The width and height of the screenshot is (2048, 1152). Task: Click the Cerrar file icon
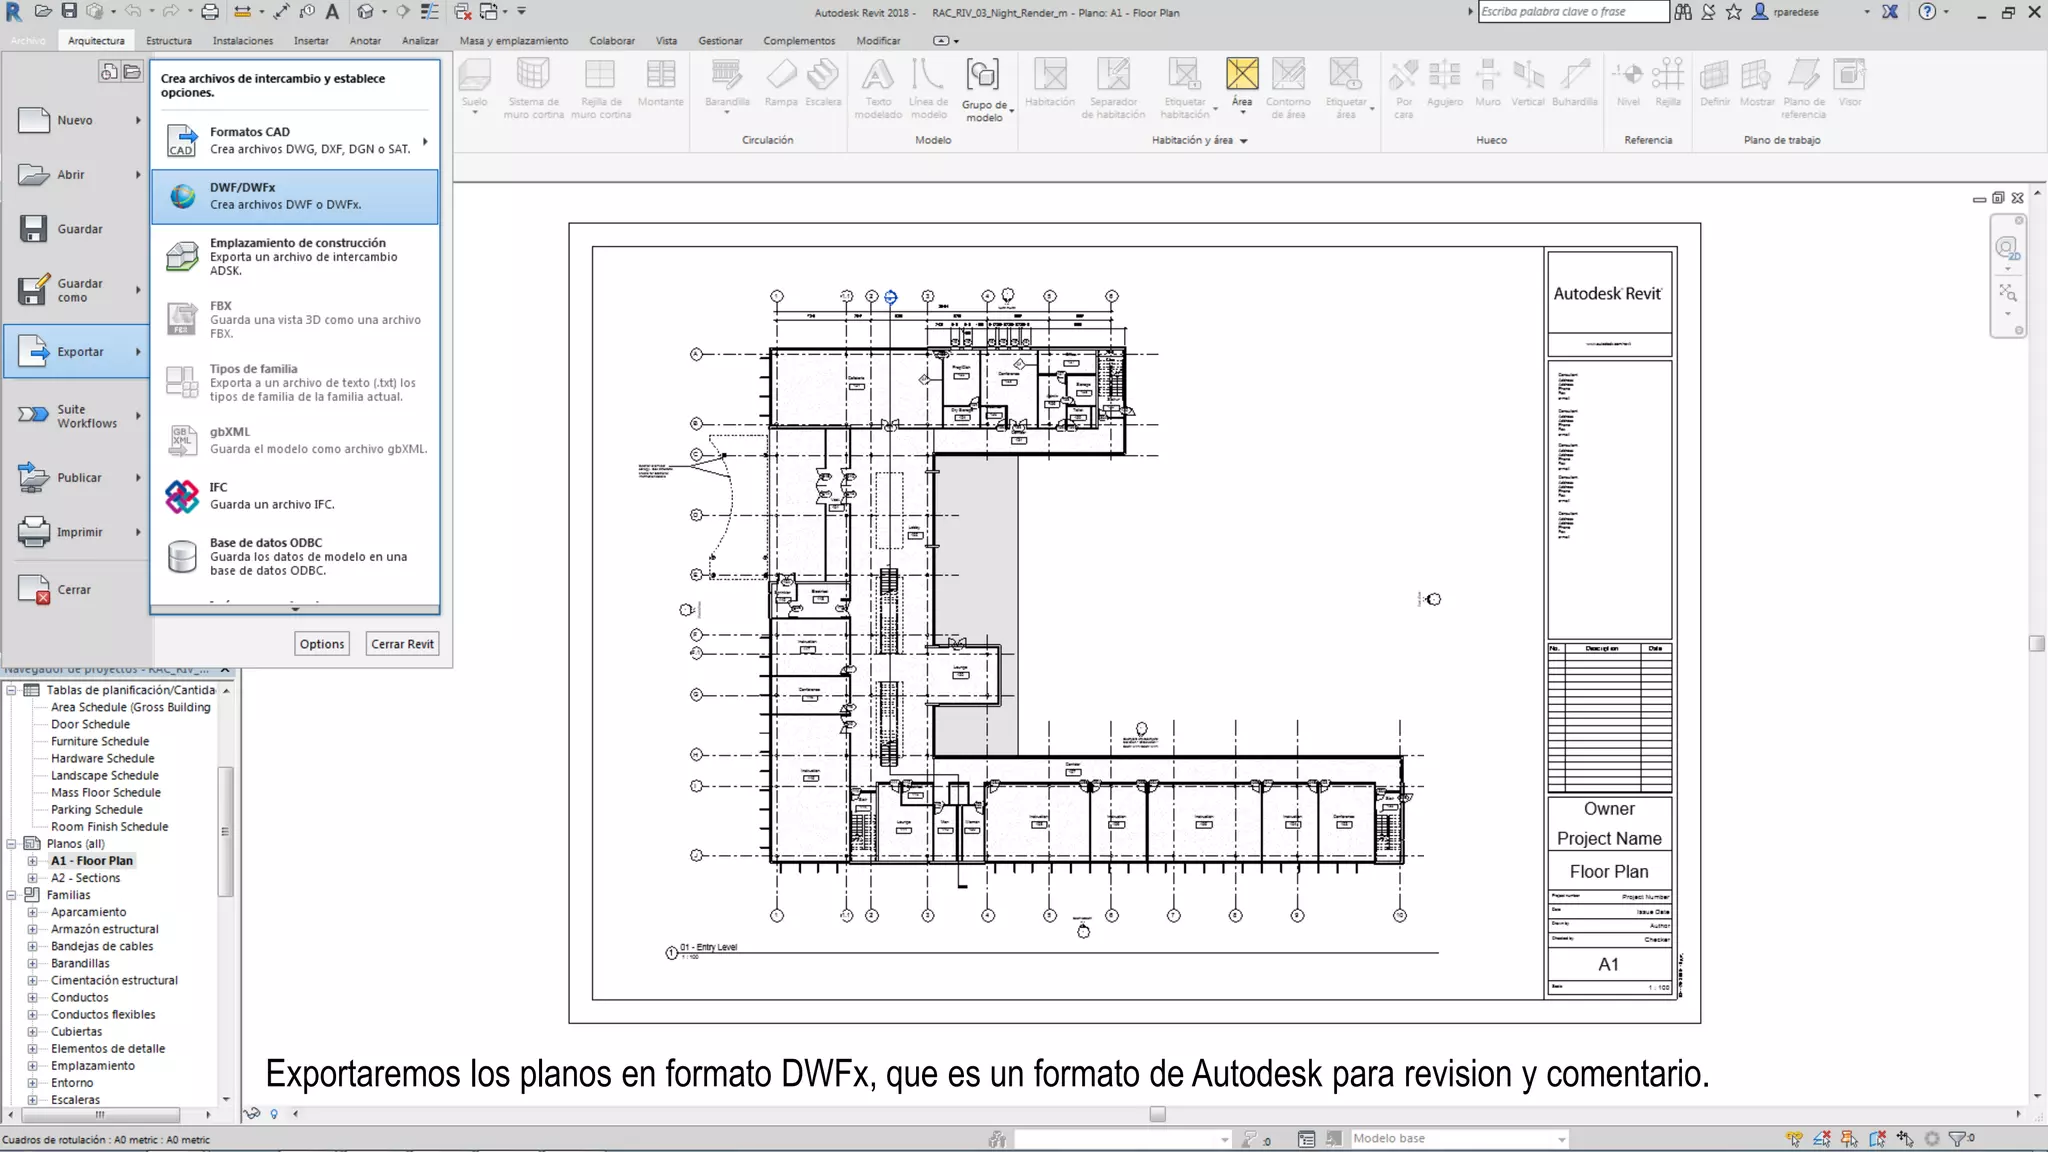click(x=34, y=590)
